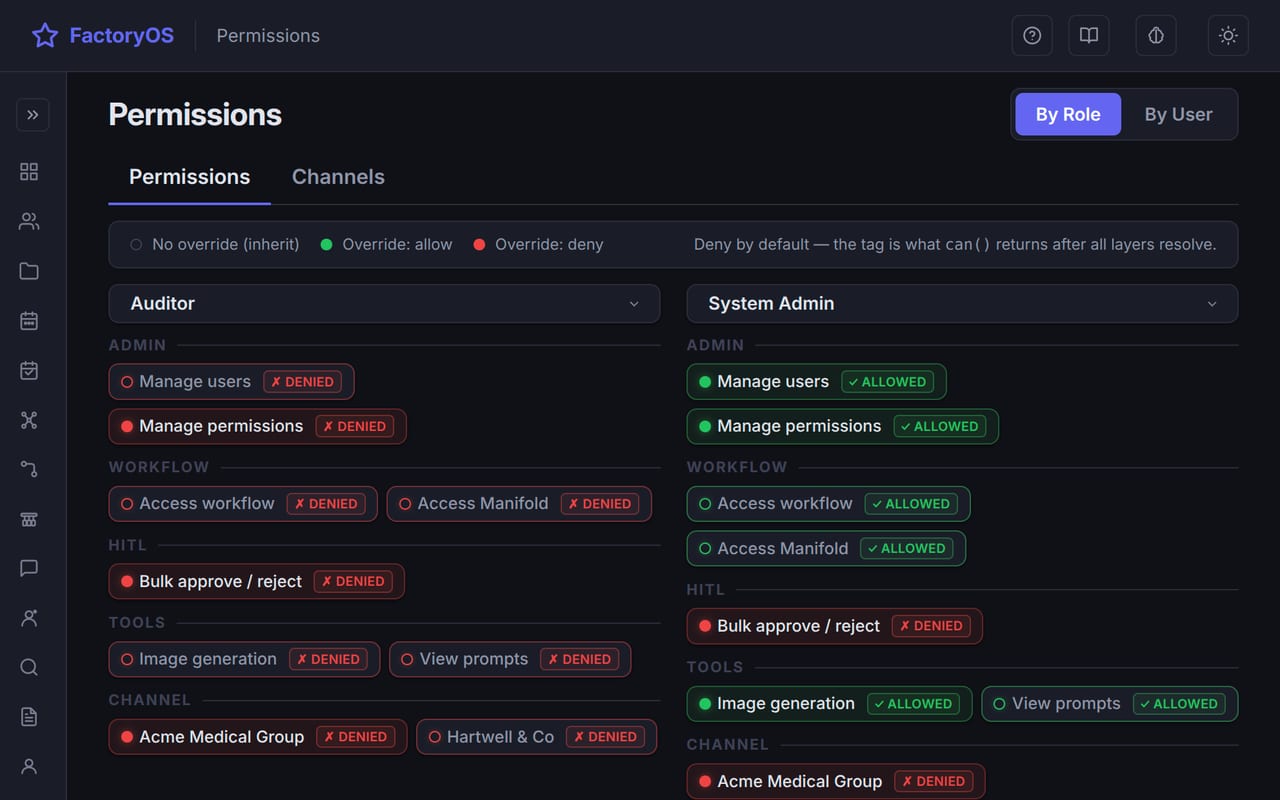Toggle Auditor's View prompts override
The height and width of the screenshot is (800, 1280).
point(510,660)
